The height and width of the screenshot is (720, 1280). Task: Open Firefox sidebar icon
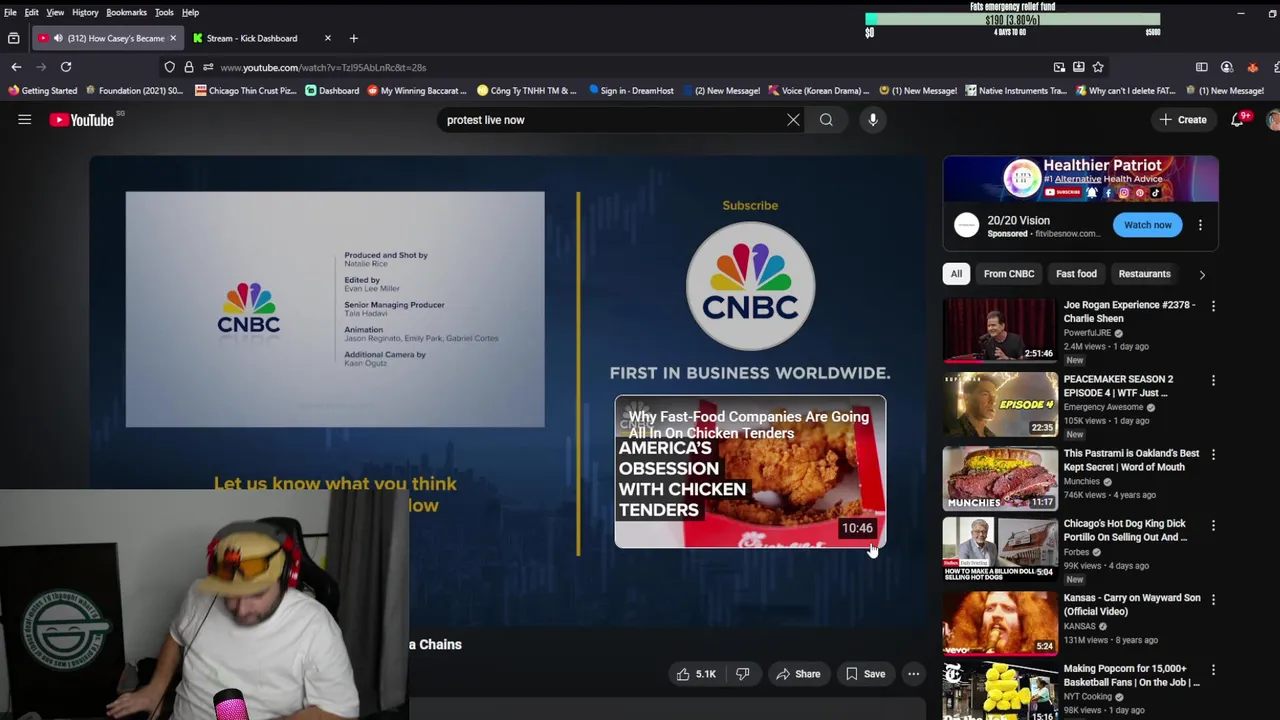pyautogui.click(x=1202, y=67)
